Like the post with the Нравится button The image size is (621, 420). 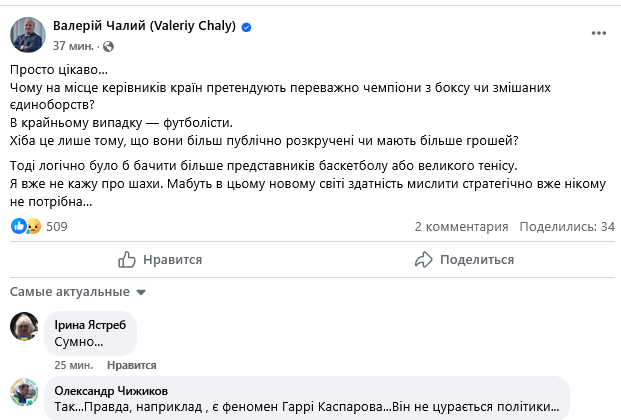160,260
